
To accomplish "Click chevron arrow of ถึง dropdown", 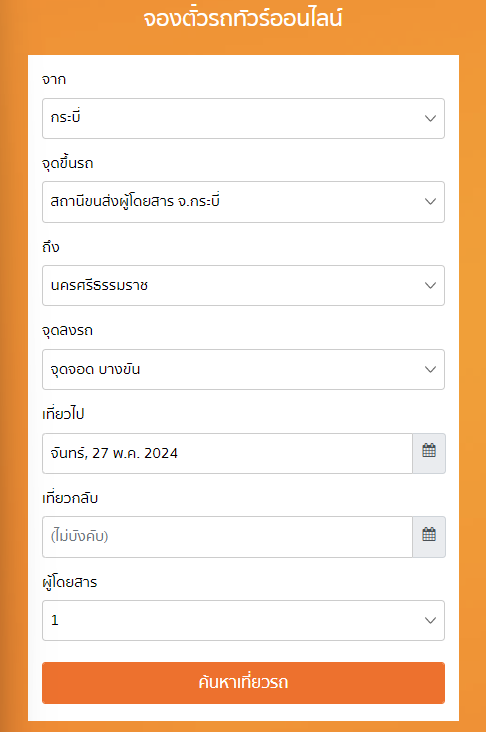I will pyautogui.click(x=430, y=285).
